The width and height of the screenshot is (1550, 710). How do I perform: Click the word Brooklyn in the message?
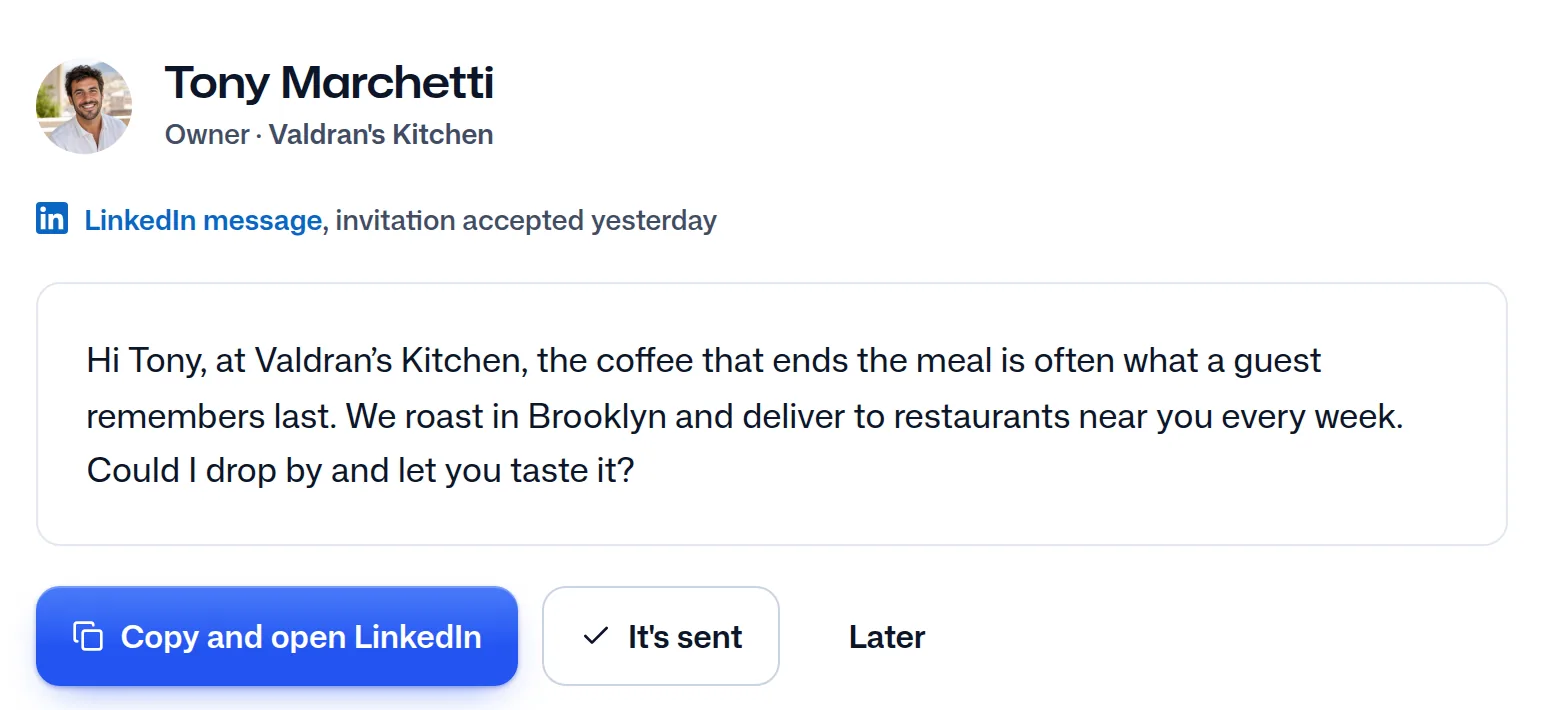597,416
